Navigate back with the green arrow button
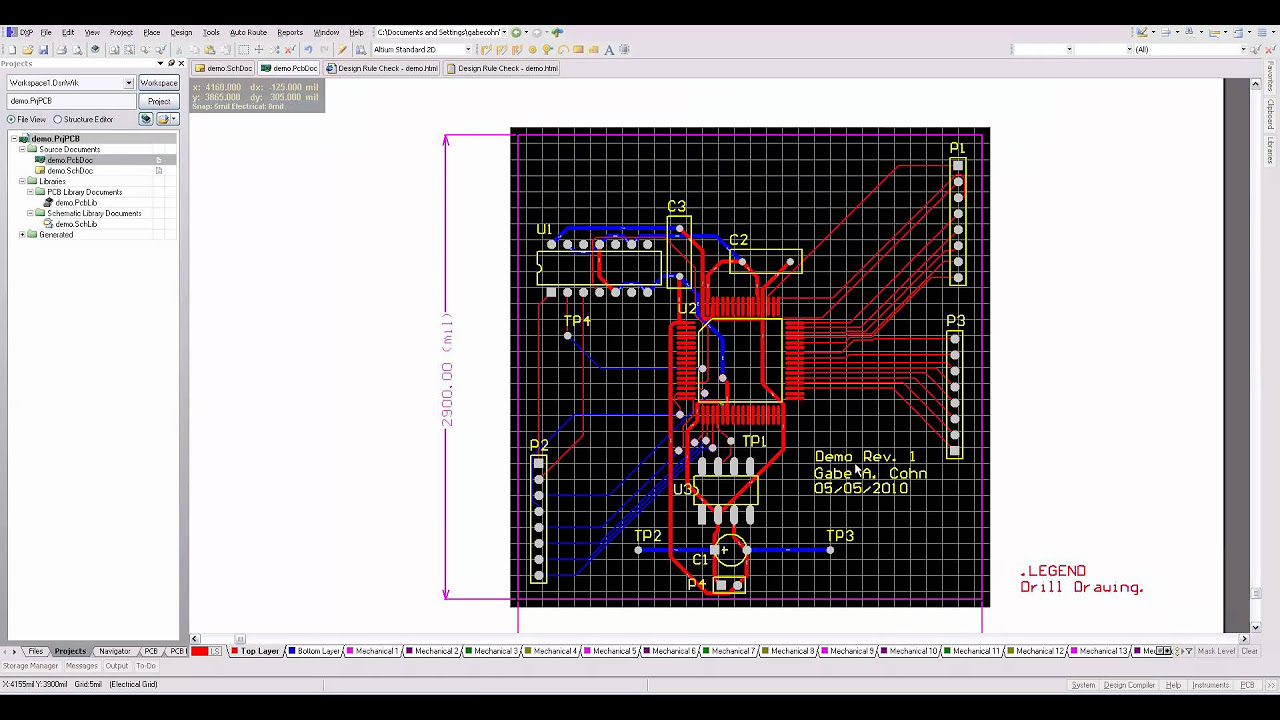The height and width of the screenshot is (720, 1280). 517,32
